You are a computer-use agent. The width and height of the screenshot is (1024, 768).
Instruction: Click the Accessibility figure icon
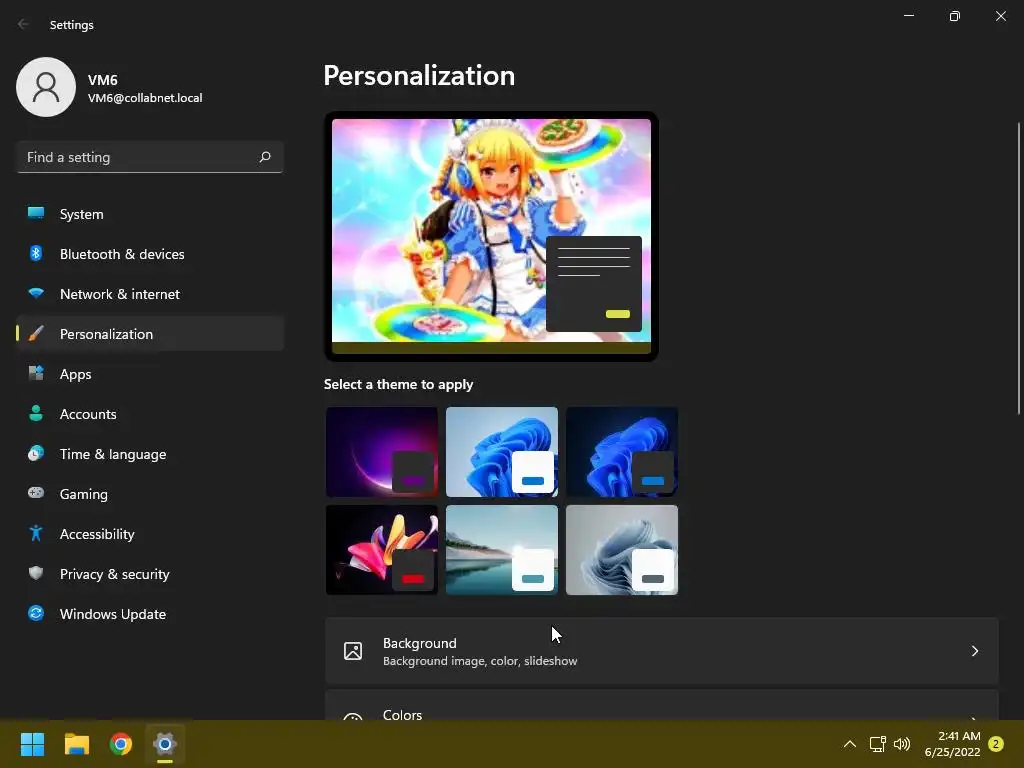pyautogui.click(x=36, y=534)
